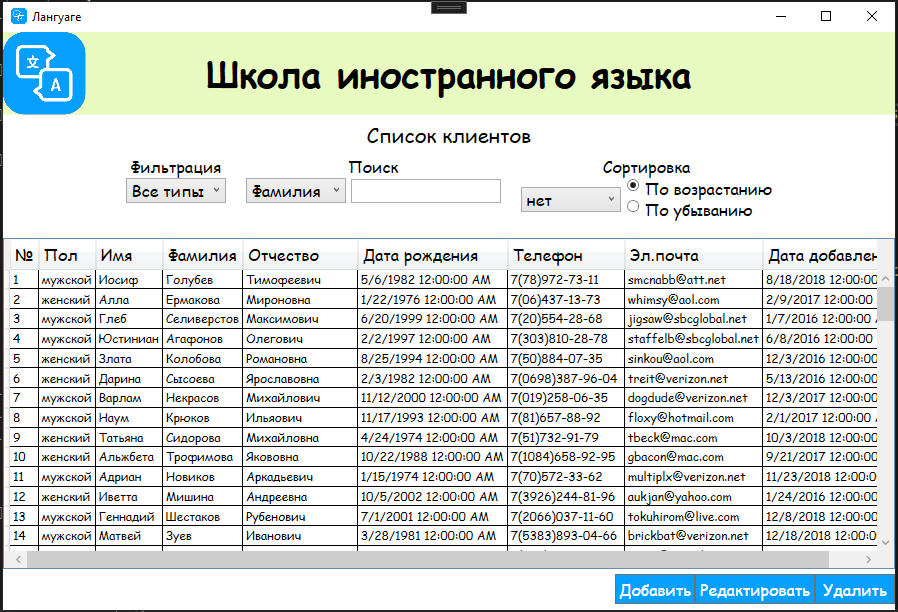Open the Все типы filter dropdown
The image size is (898, 612).
pos(175,190)
